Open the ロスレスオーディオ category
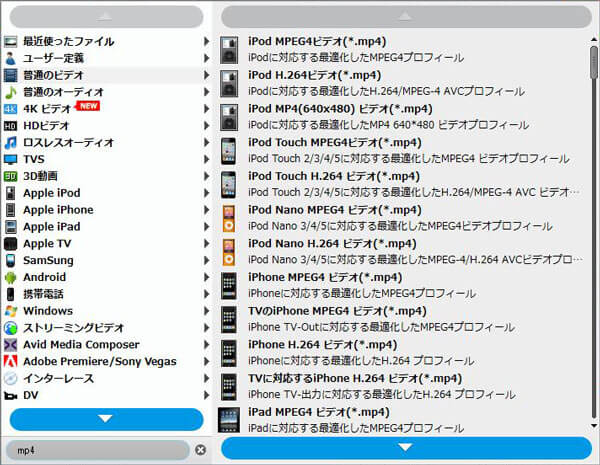The image size is (600, 465). (106, 142)
